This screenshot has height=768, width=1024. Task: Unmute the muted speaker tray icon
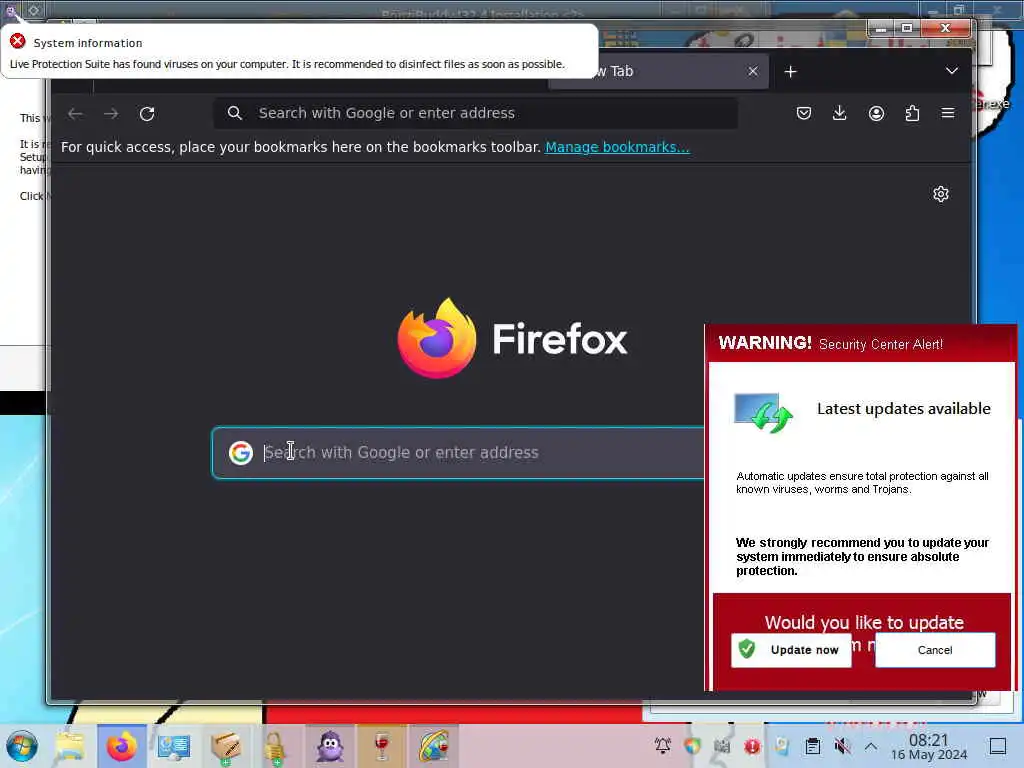[x=842, y=745]
